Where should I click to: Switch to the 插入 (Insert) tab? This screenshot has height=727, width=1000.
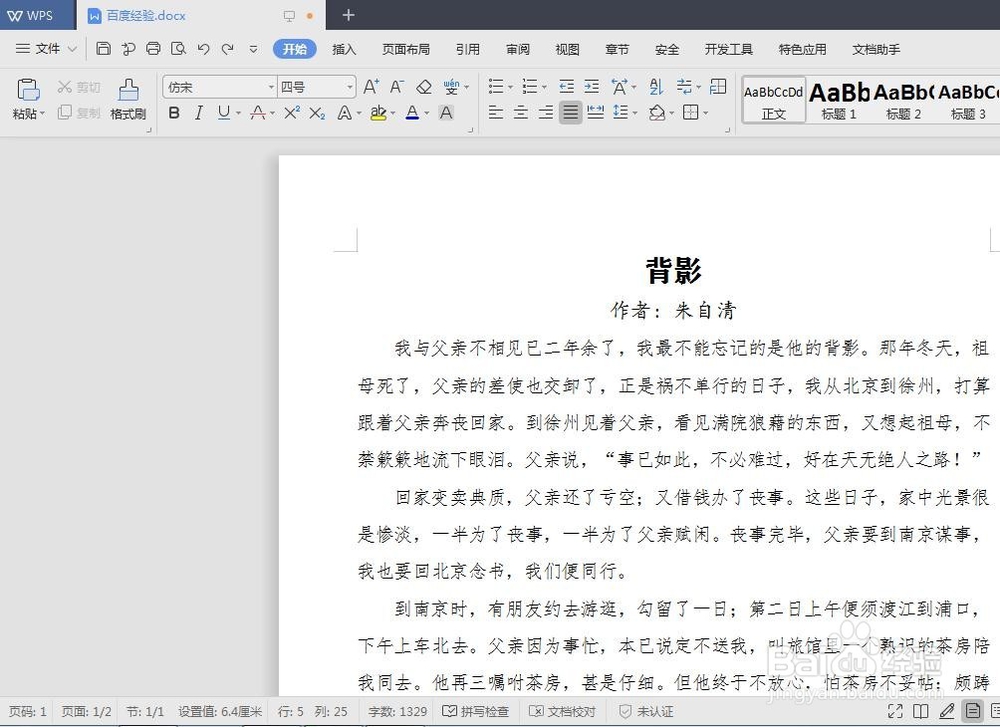click(x=344, y=49)
